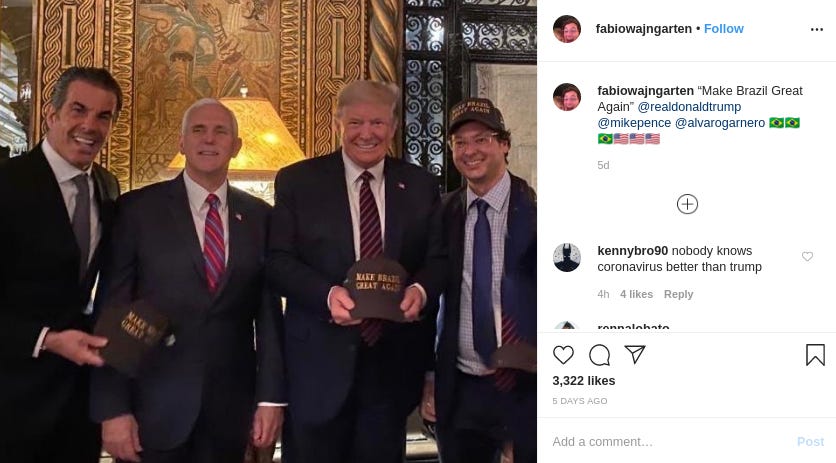836x463 pixels.
Task: View the 3,322 likes list
Action: (584, 381)
